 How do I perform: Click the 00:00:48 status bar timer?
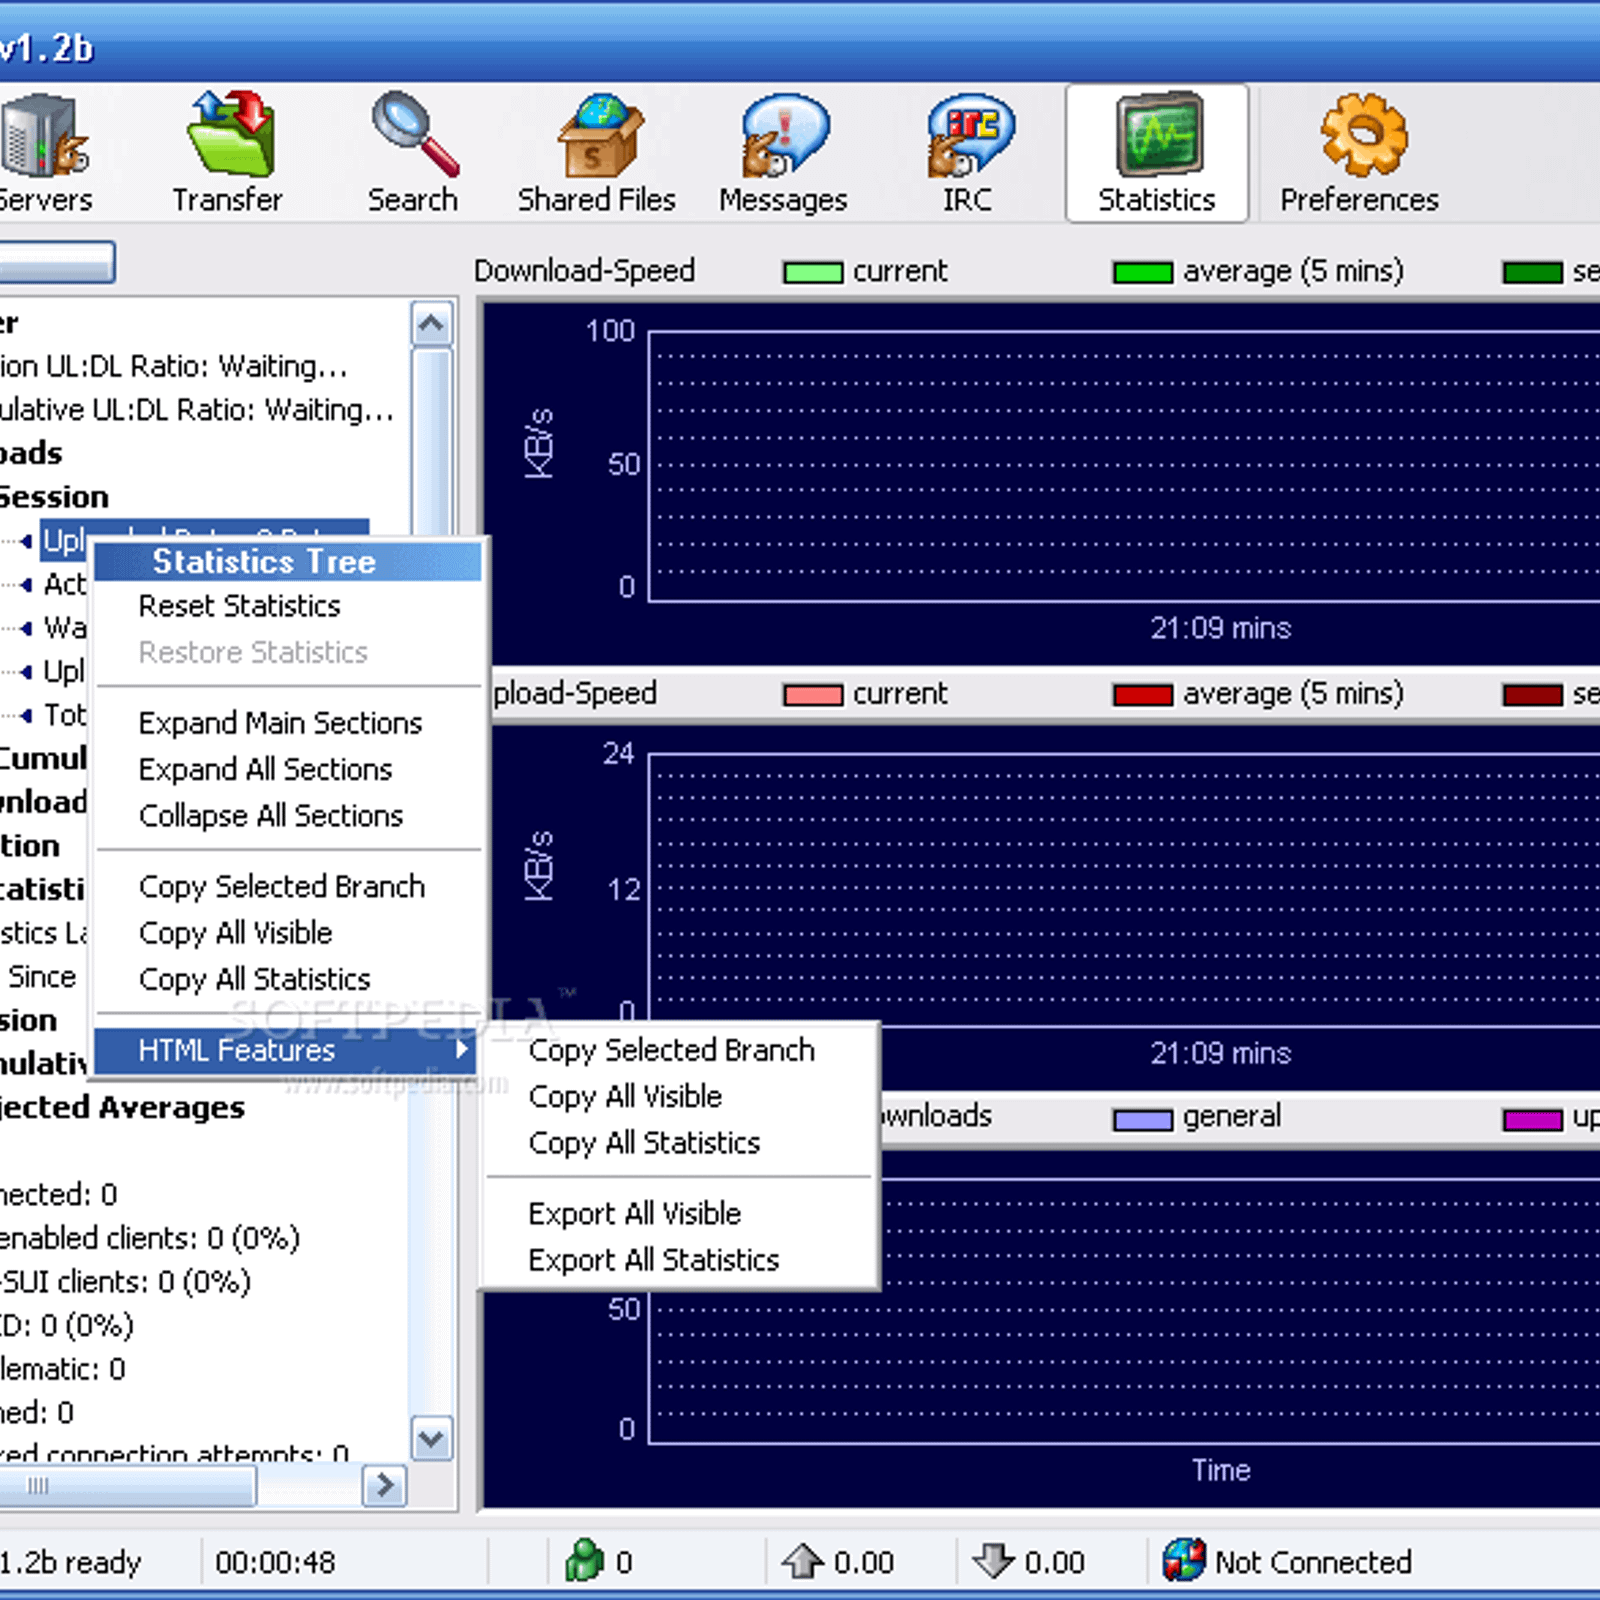[276, 1562]
